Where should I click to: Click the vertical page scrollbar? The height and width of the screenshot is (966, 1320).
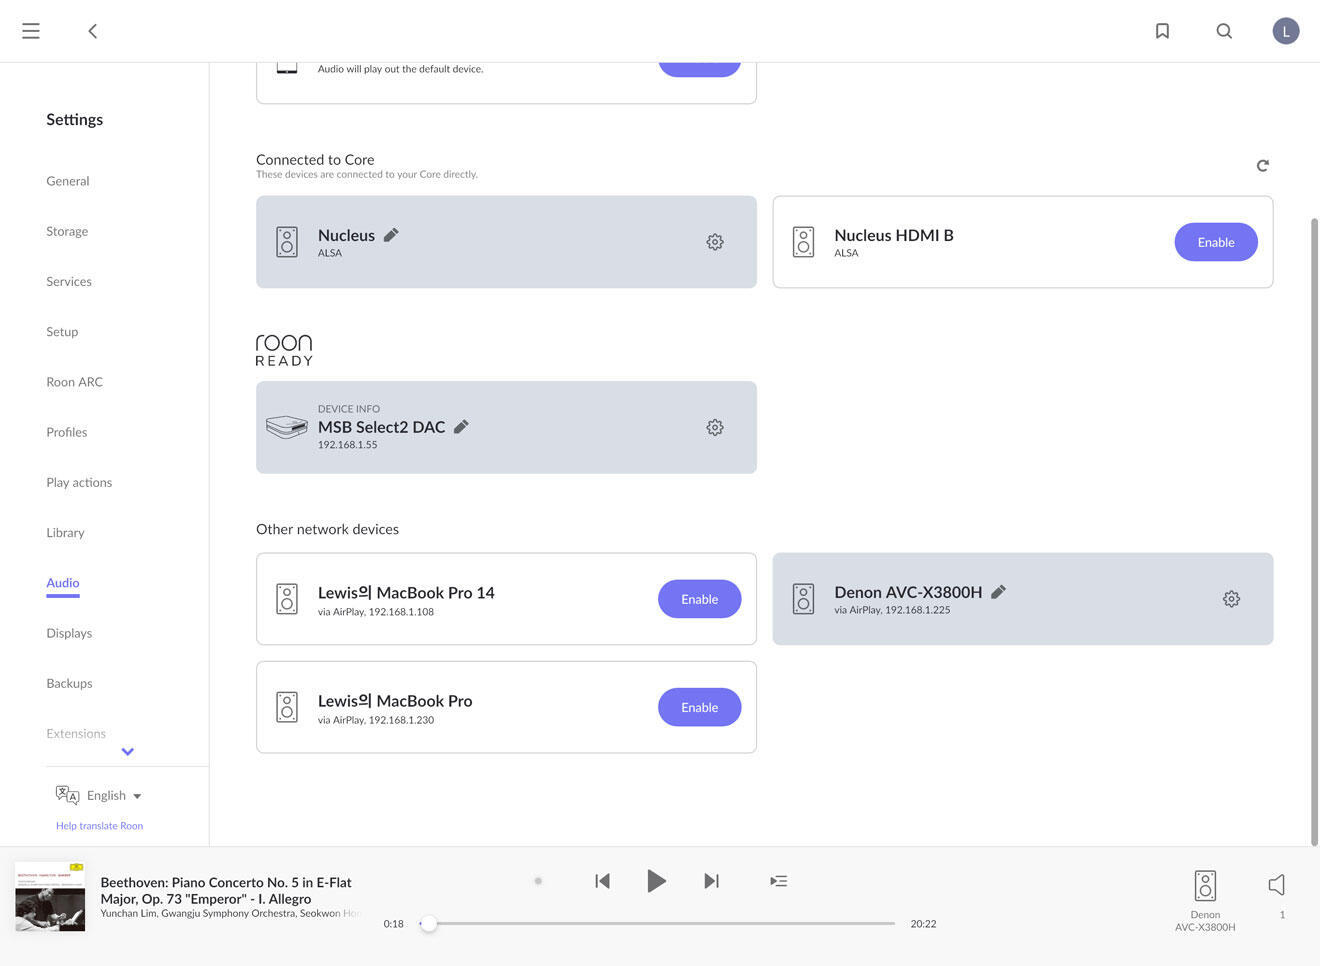pyautogui.click(x=1314, y=530)
